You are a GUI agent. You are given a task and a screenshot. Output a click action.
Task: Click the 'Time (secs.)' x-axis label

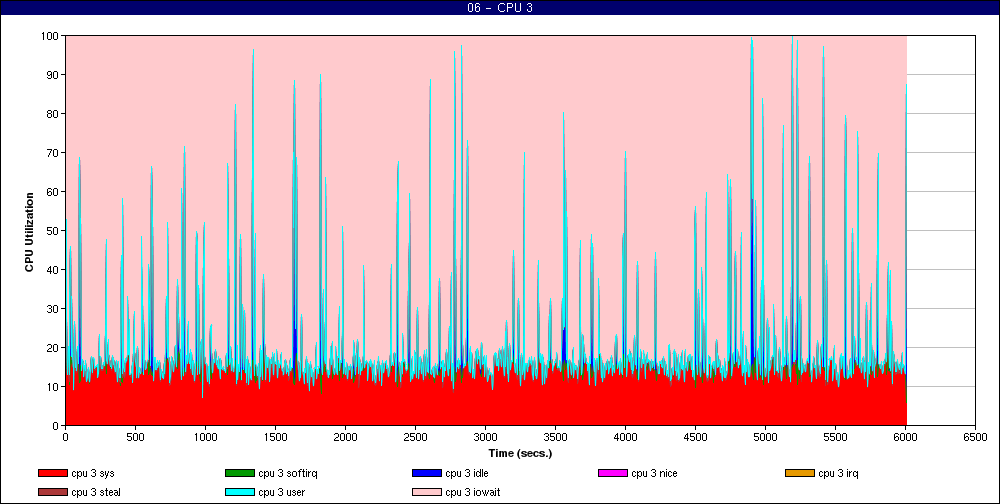520,454
